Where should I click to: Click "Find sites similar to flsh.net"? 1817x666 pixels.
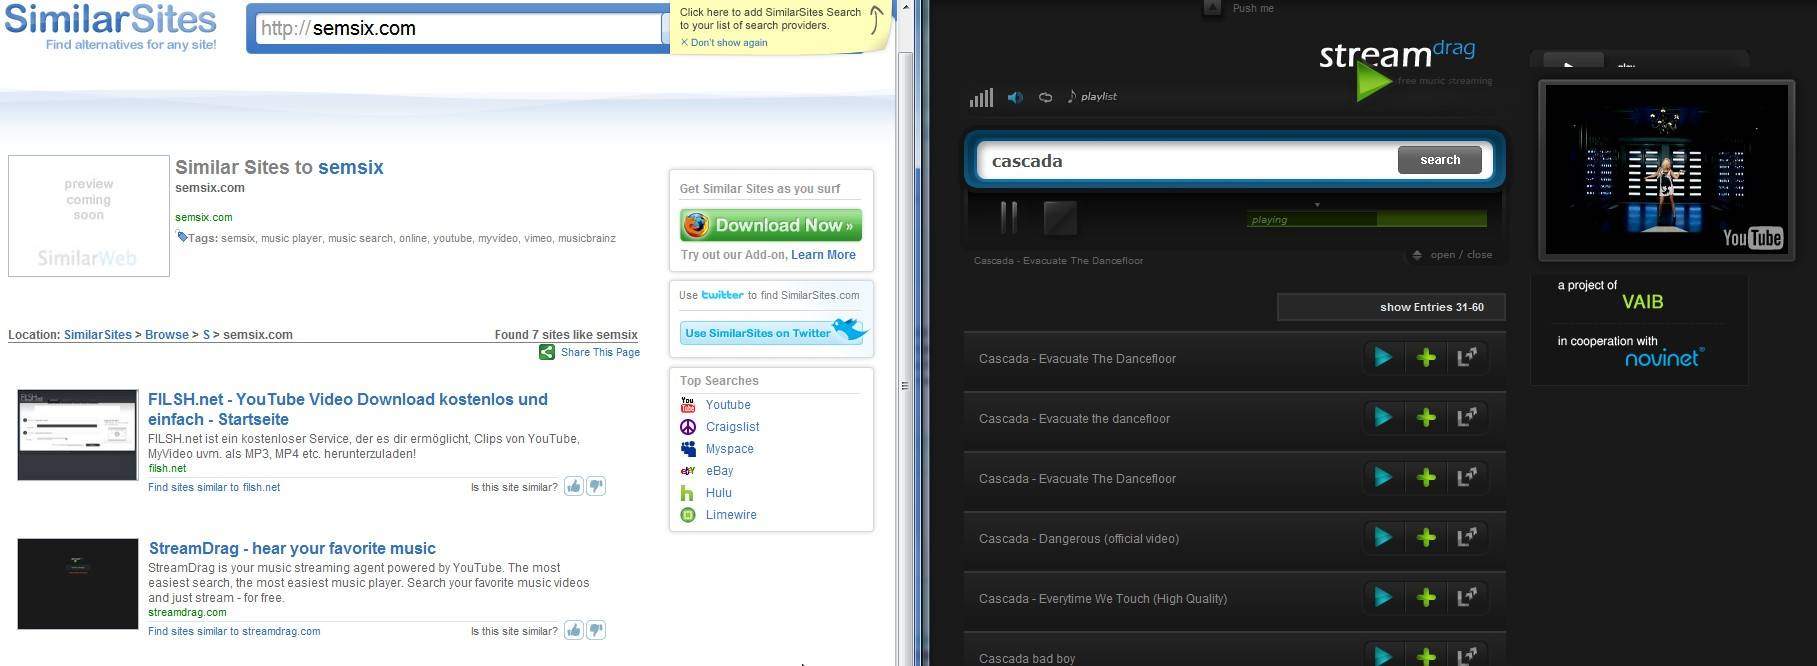[214, 487]
